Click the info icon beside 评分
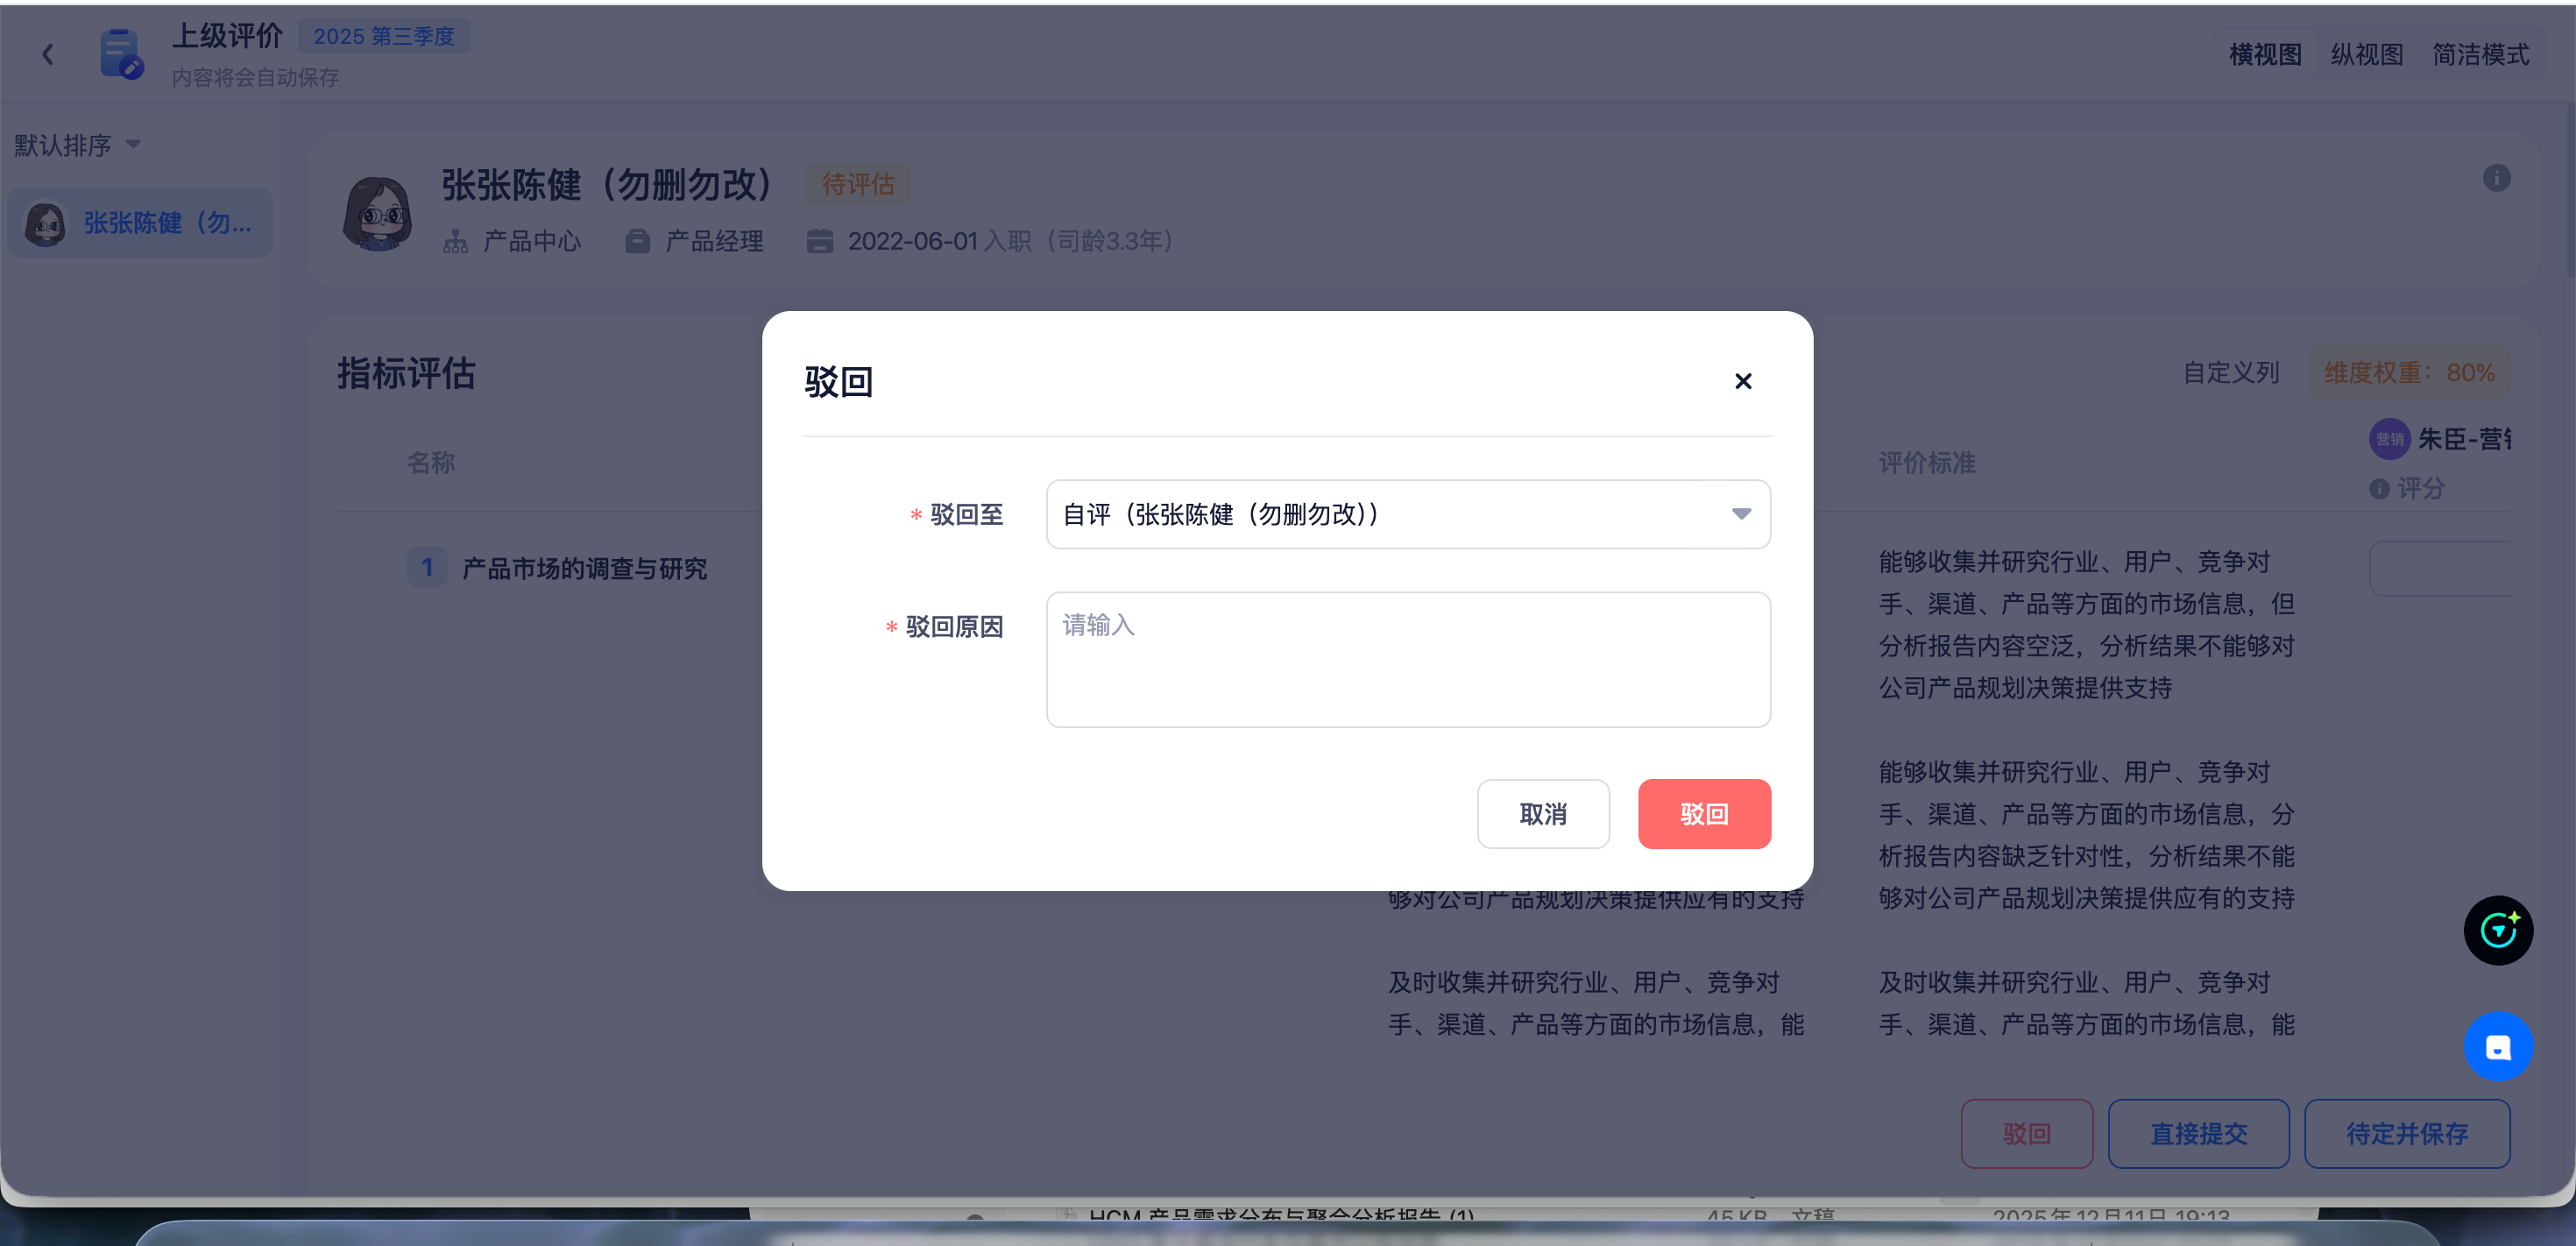2576x1246 pixels. (2379, 489)
